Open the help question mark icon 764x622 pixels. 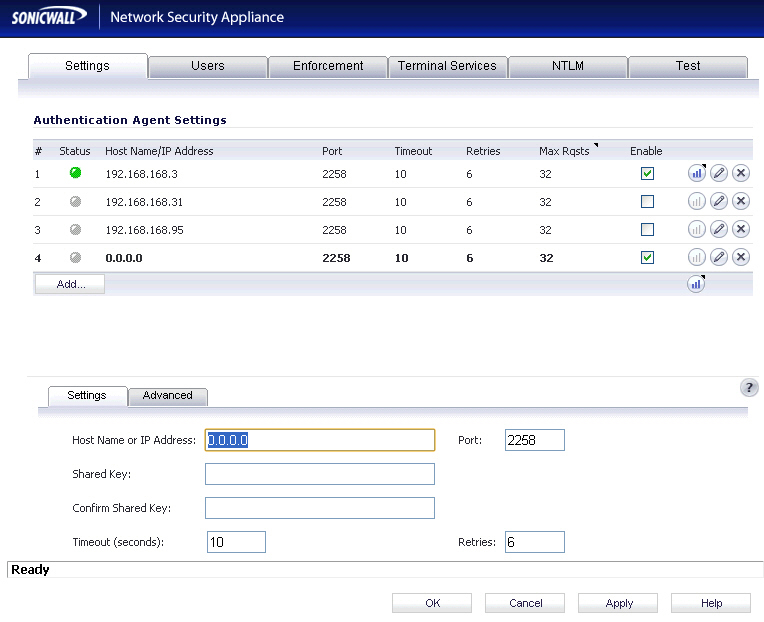click(x=748, y=388)
